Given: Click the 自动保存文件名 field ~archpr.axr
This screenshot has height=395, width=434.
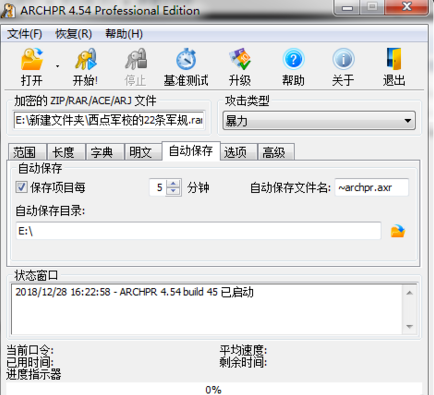Looking at the screenshot, I should click(371, 187).
